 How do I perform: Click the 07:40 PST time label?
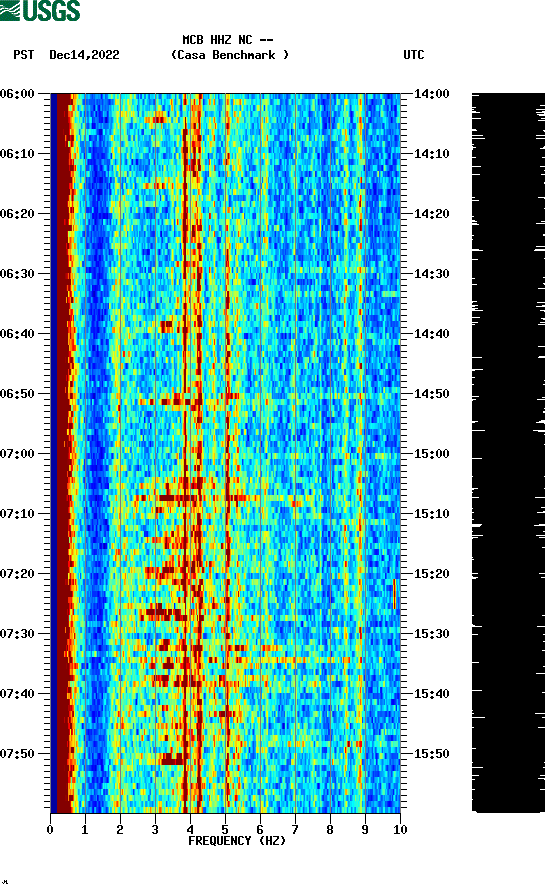(x=18, y=694)
